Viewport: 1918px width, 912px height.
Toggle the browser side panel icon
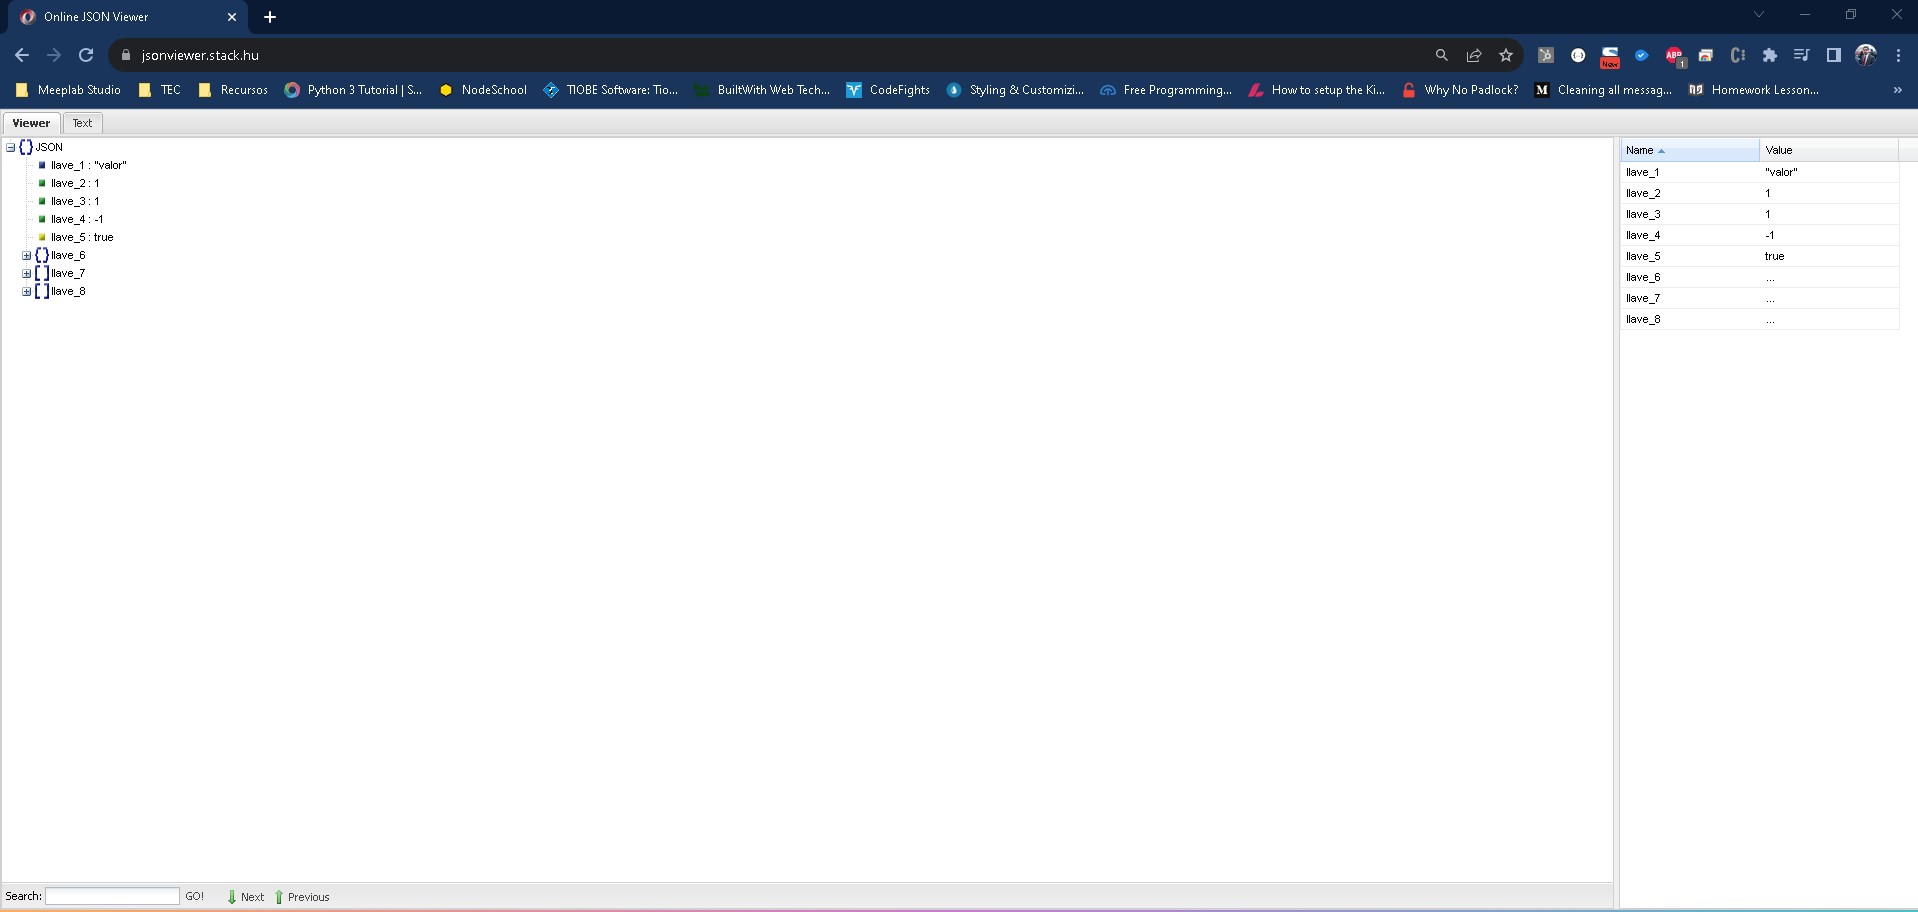pyautogui.click(x=1833, y=55)
